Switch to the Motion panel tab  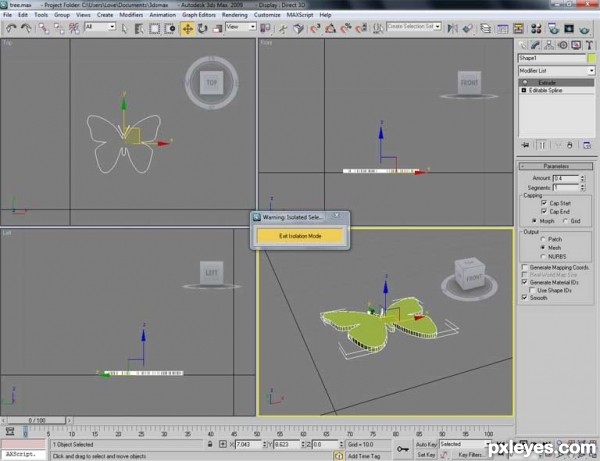click(x=562, y=45)
